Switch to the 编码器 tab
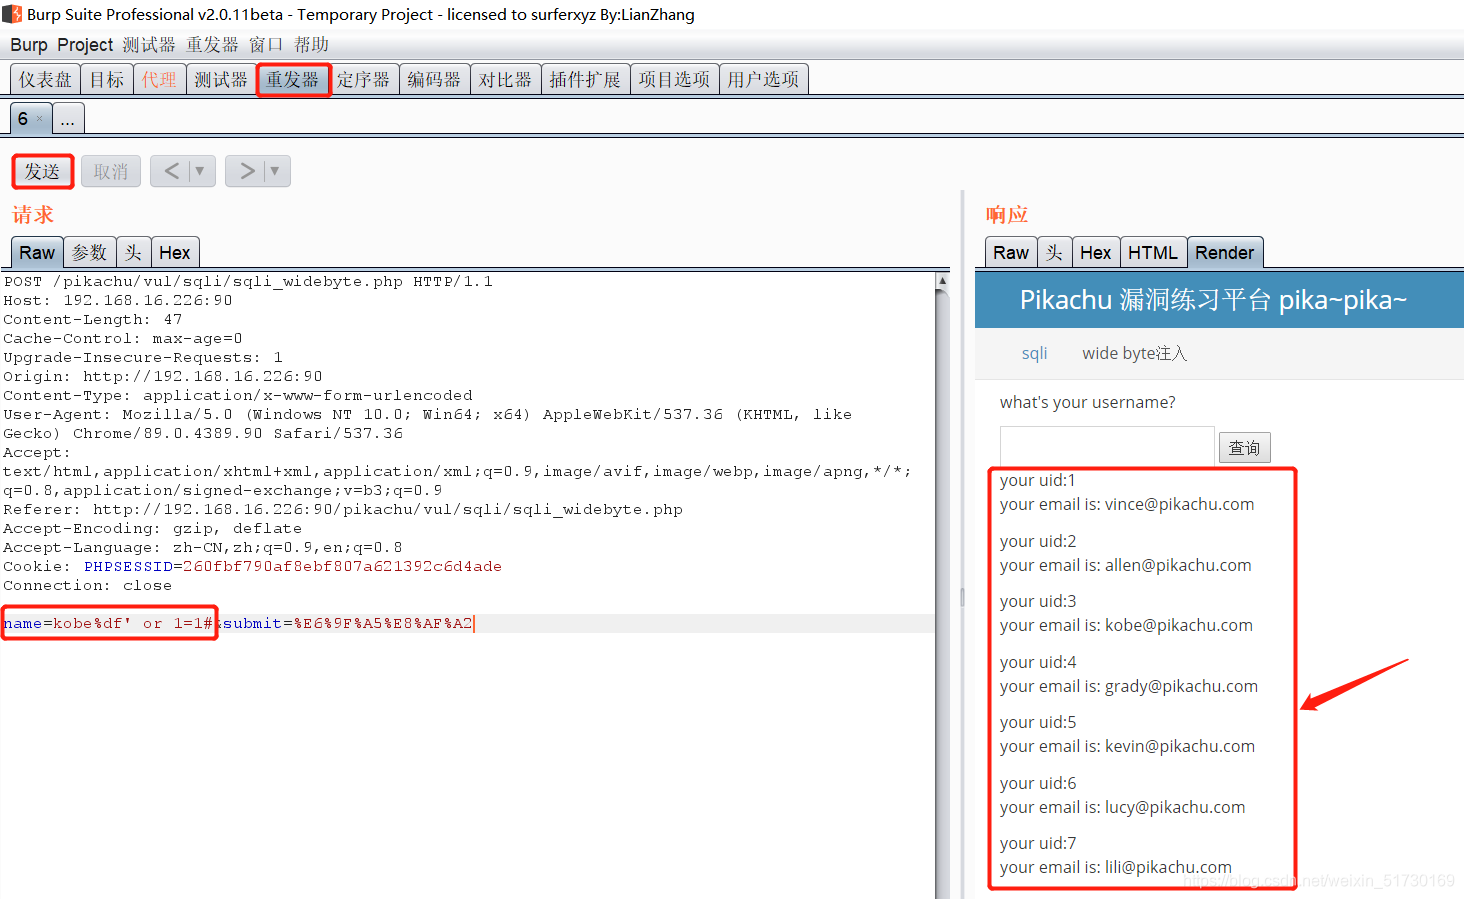1464x899 pixels. 434,79
